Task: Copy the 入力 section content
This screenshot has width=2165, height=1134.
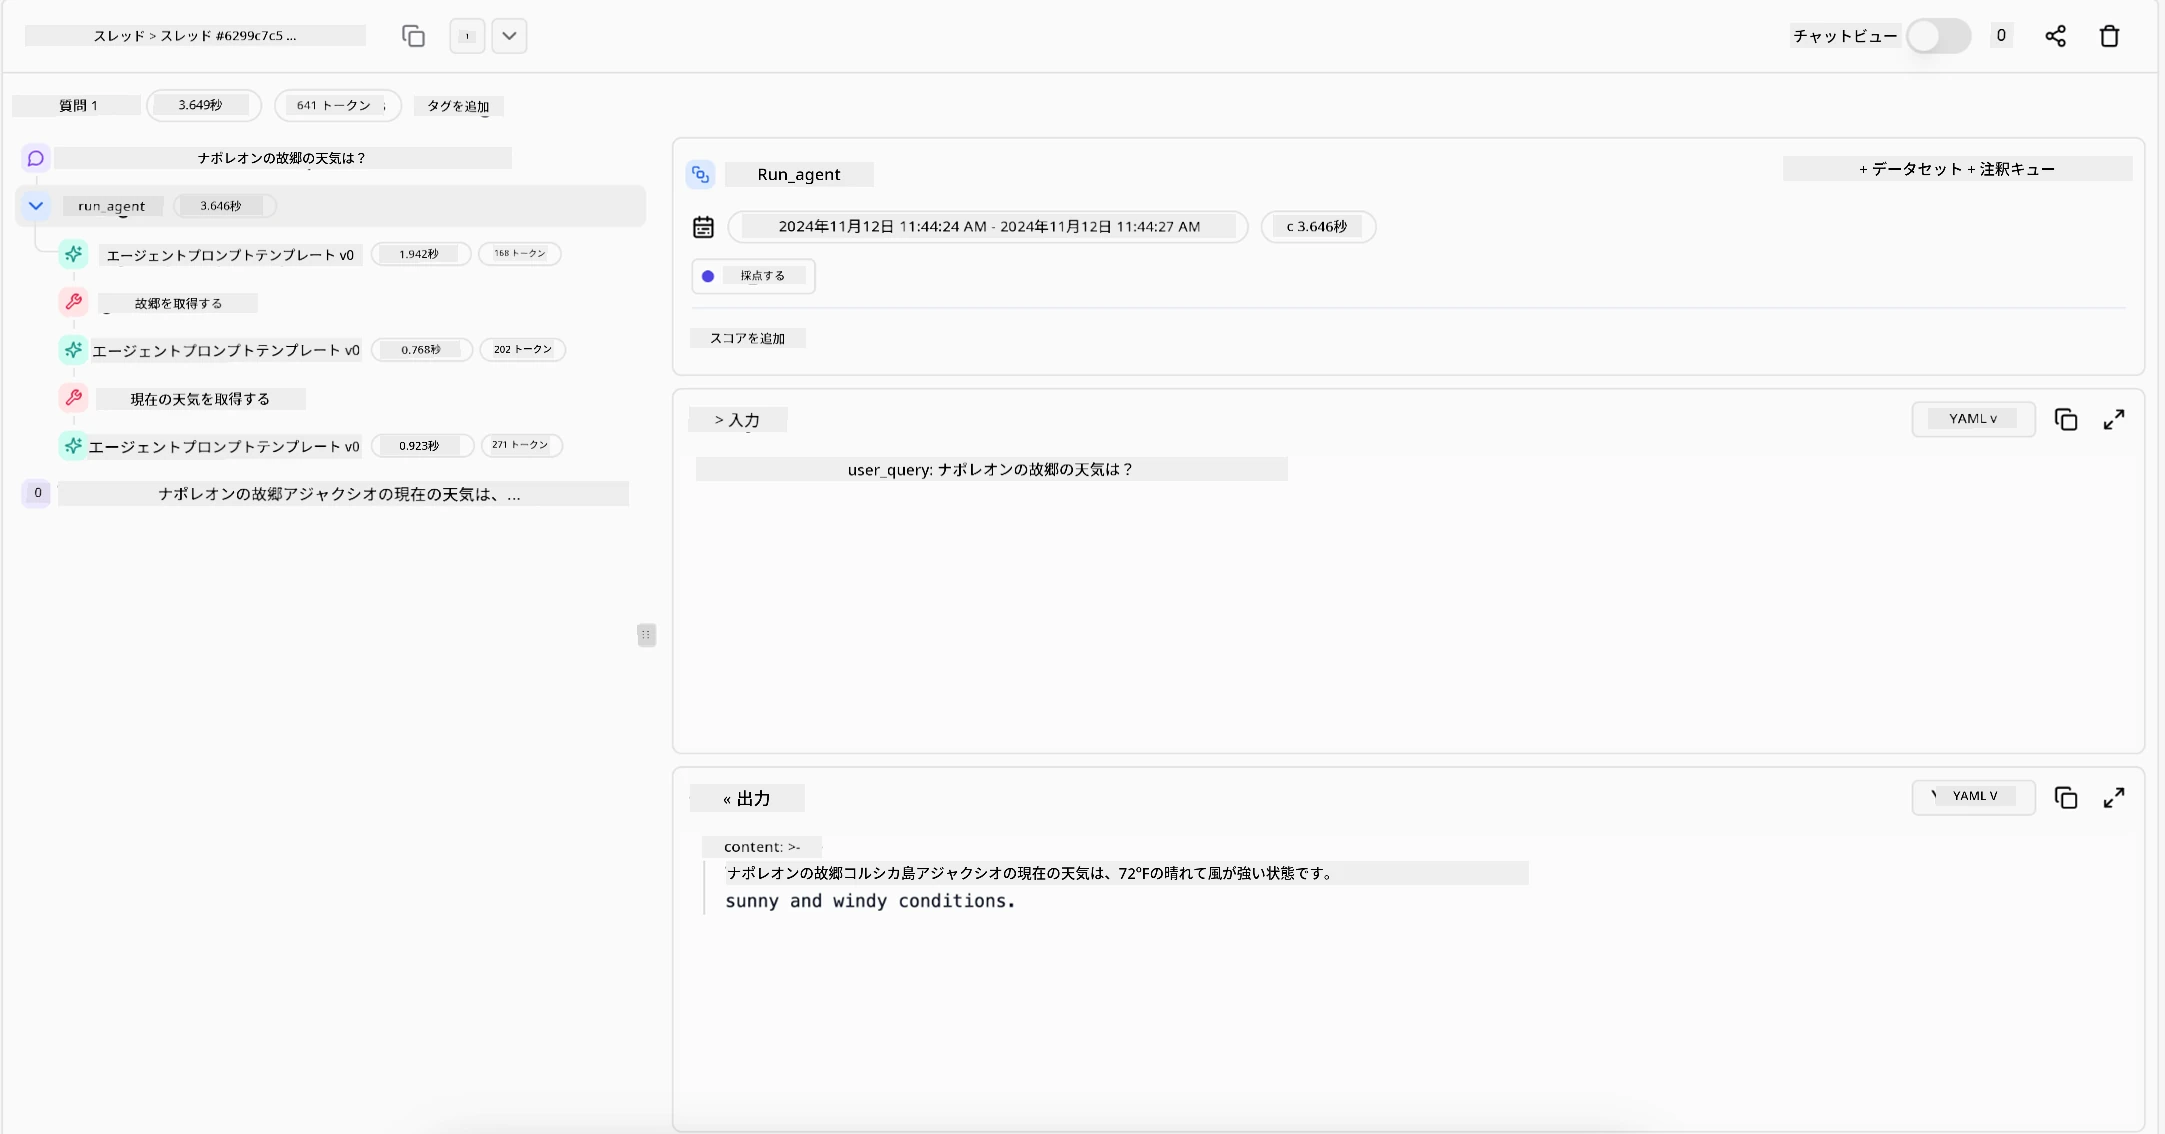Action: pyautogui.click(x=2065, y=420)
